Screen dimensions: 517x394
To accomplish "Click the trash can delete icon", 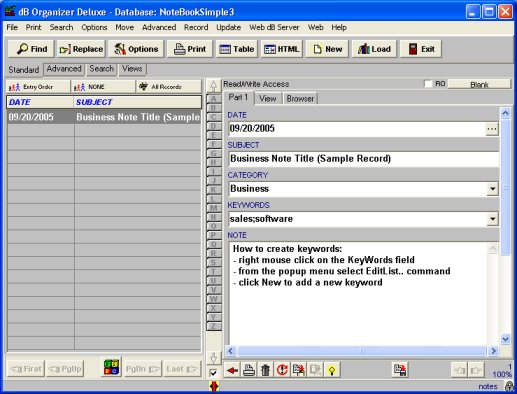I will [x=265, y=370].
